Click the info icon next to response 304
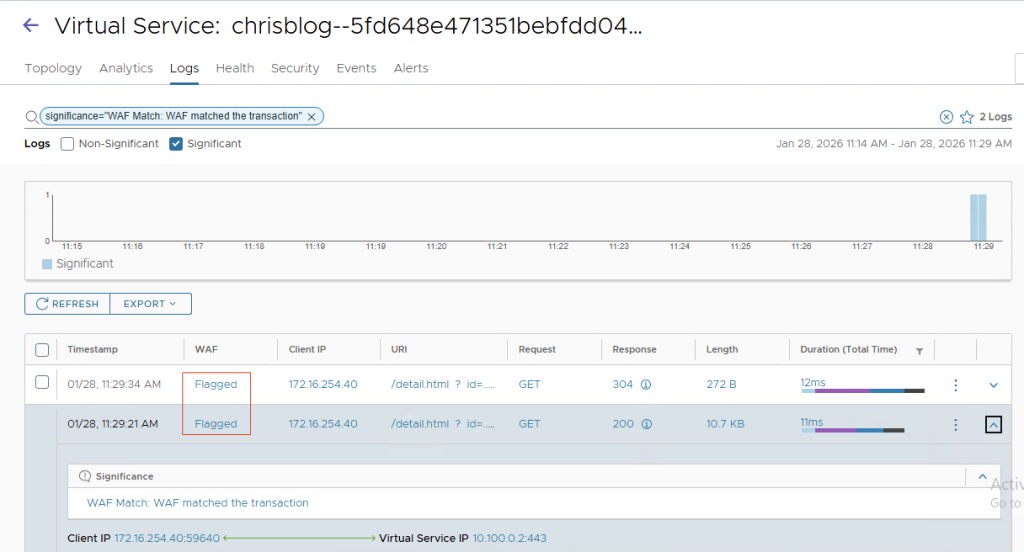This screenshot has width=1024, height=552. click(x=646, y=384)
